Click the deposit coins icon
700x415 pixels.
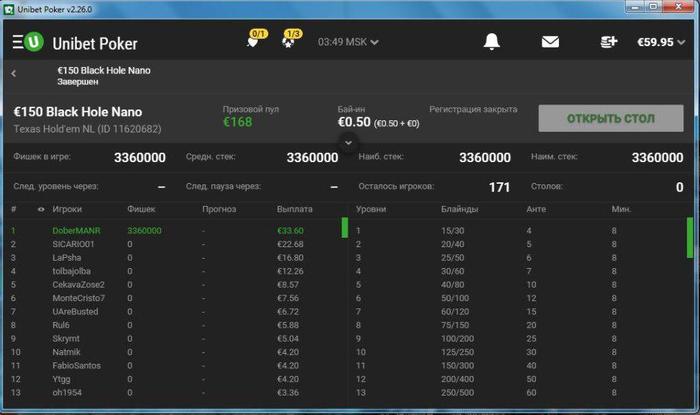click(x=609, y=42)
